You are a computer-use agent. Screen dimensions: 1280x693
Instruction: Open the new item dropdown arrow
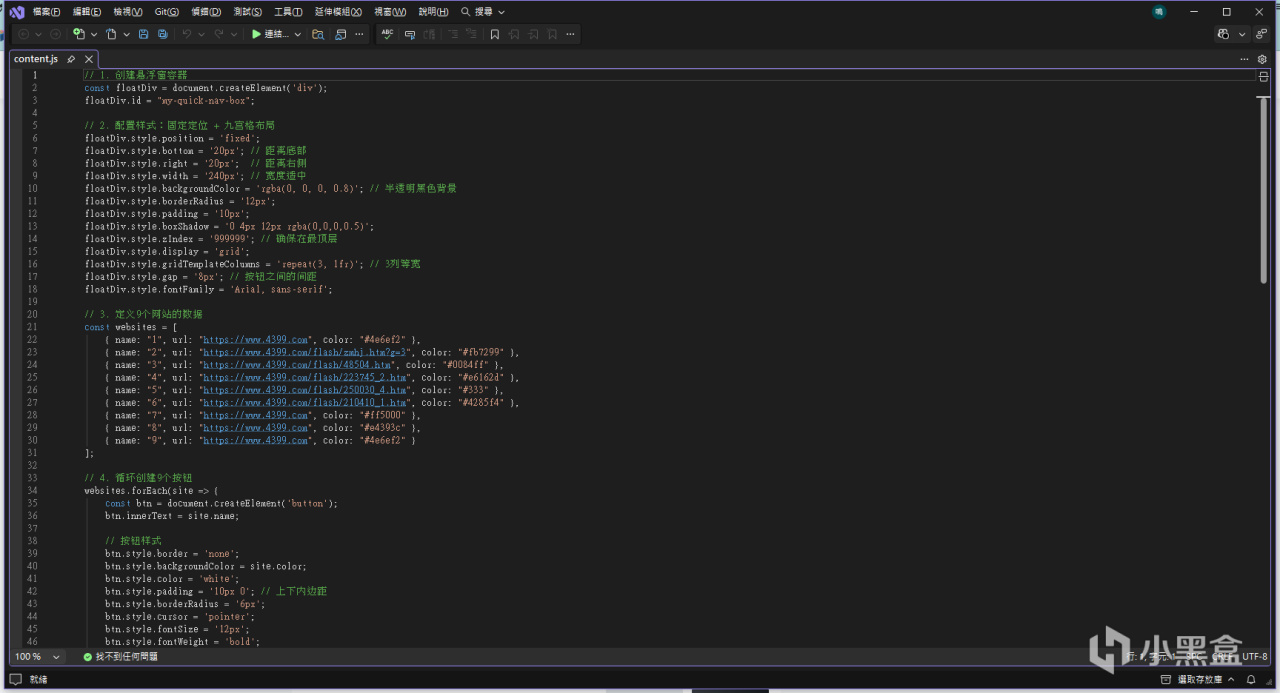coord(94,34)
